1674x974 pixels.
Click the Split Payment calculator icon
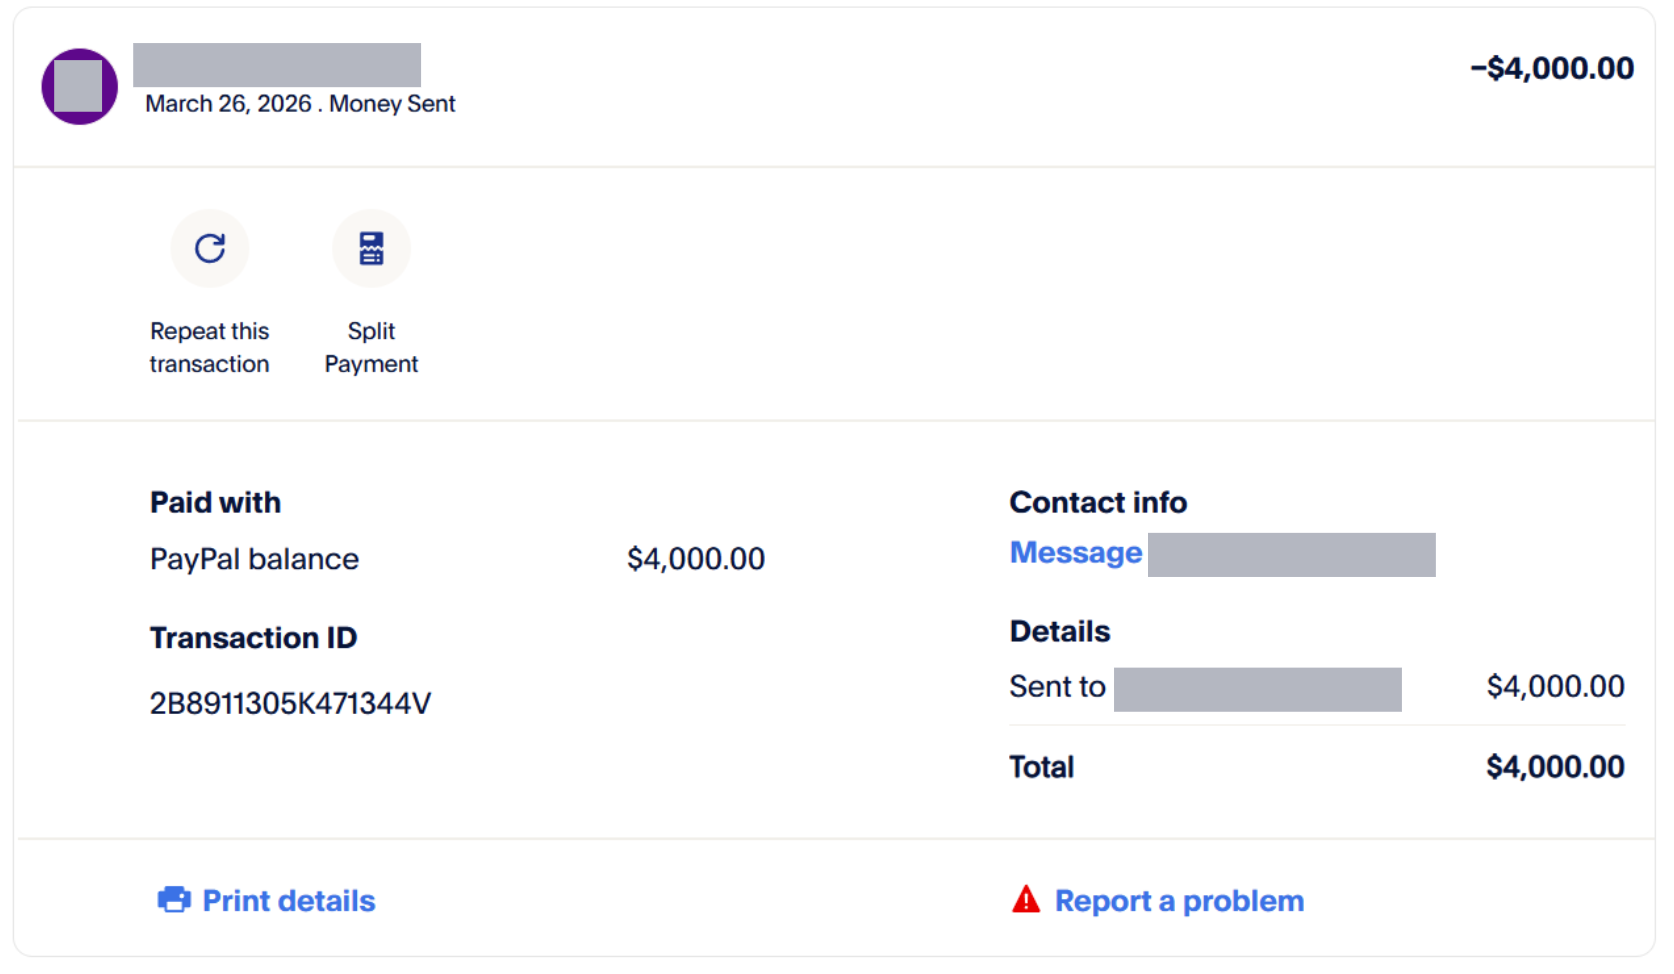(x=371, y=248)
